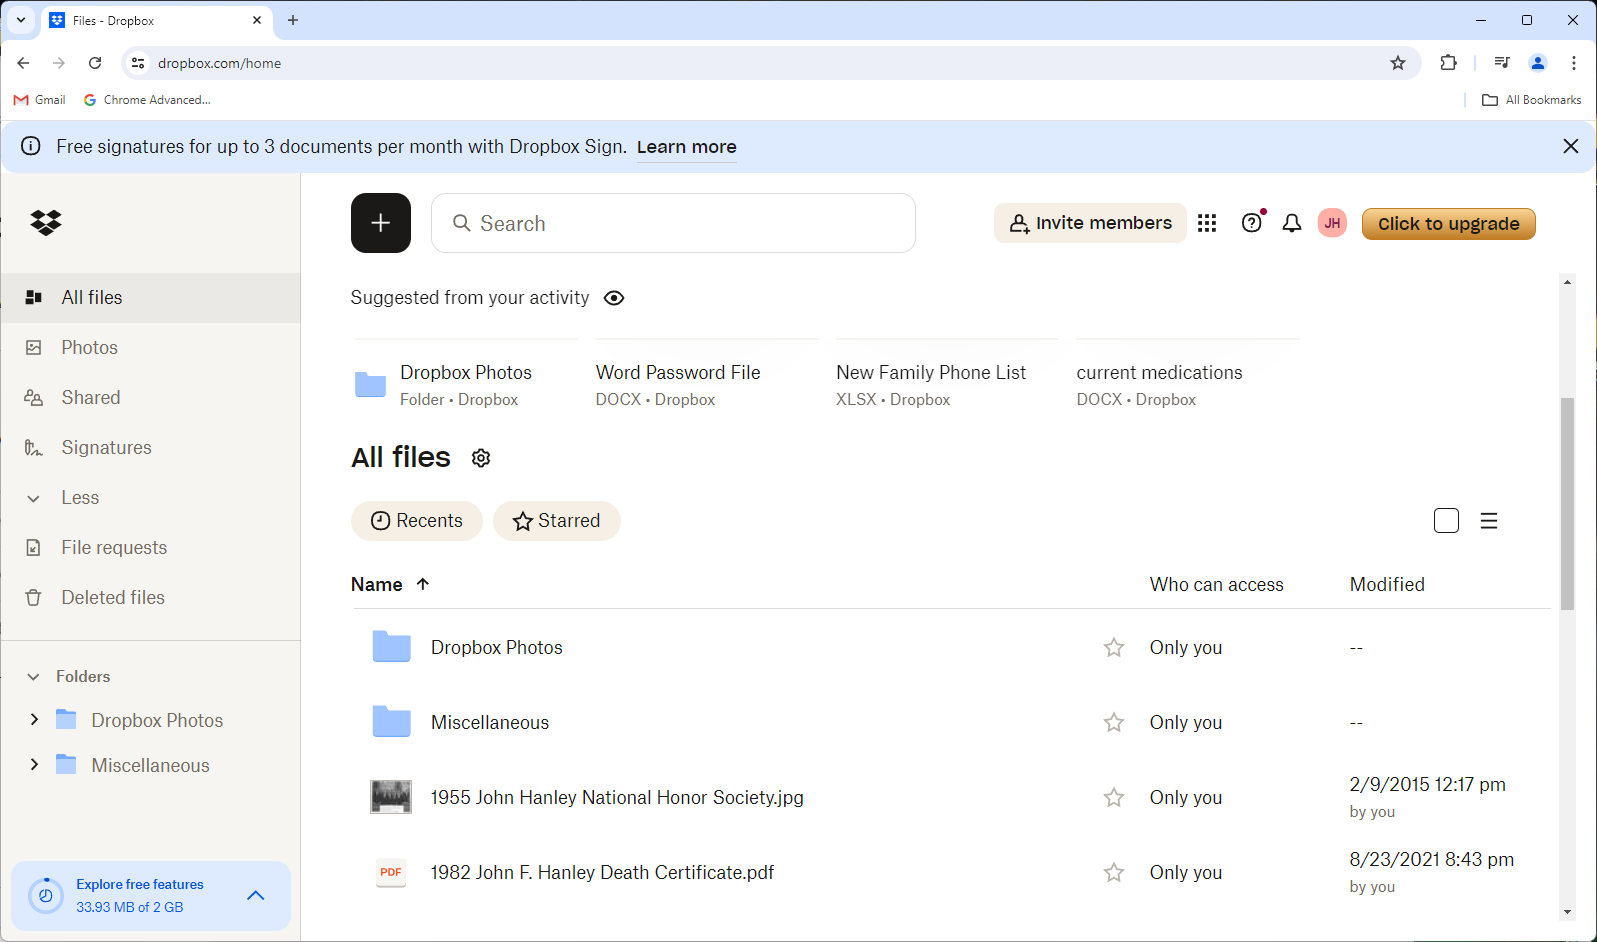Open notifications bell icon
Viewport: 1597px width, 942px height.
click(1292, 223)
